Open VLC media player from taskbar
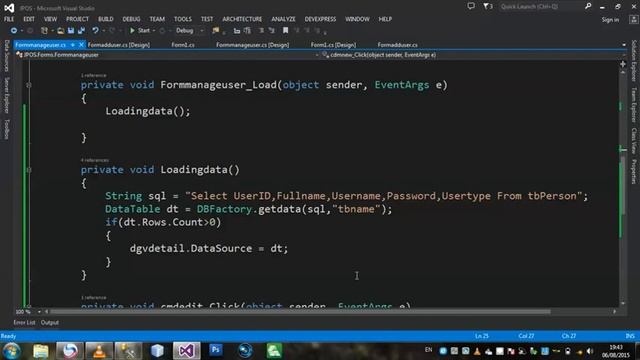Viewport: 640px width, 360px height. 99,351
